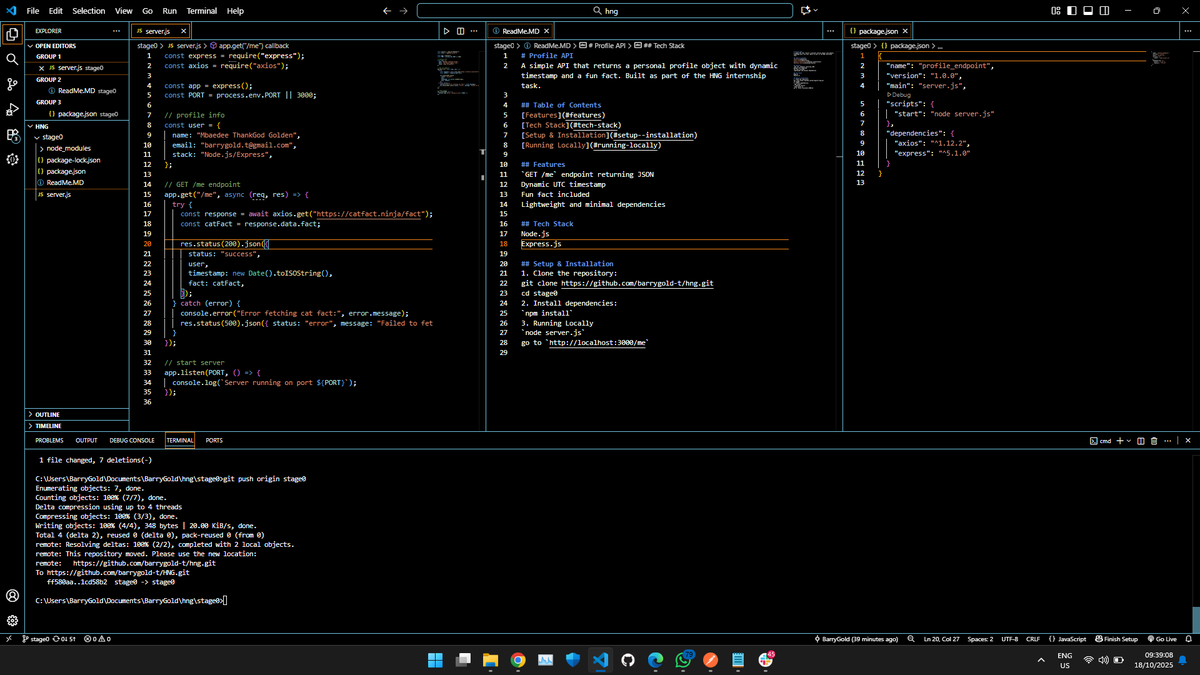Kill the terminal with the trash icon

pos(1156,439)
